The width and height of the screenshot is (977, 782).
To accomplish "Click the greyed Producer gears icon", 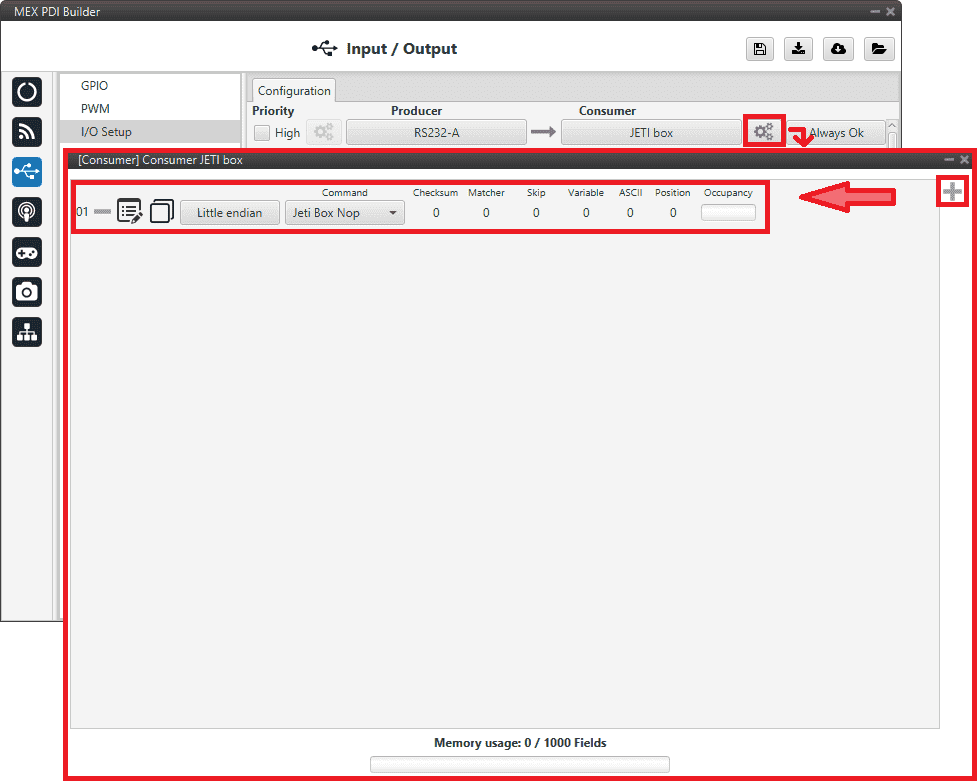I will coord(323,132).
